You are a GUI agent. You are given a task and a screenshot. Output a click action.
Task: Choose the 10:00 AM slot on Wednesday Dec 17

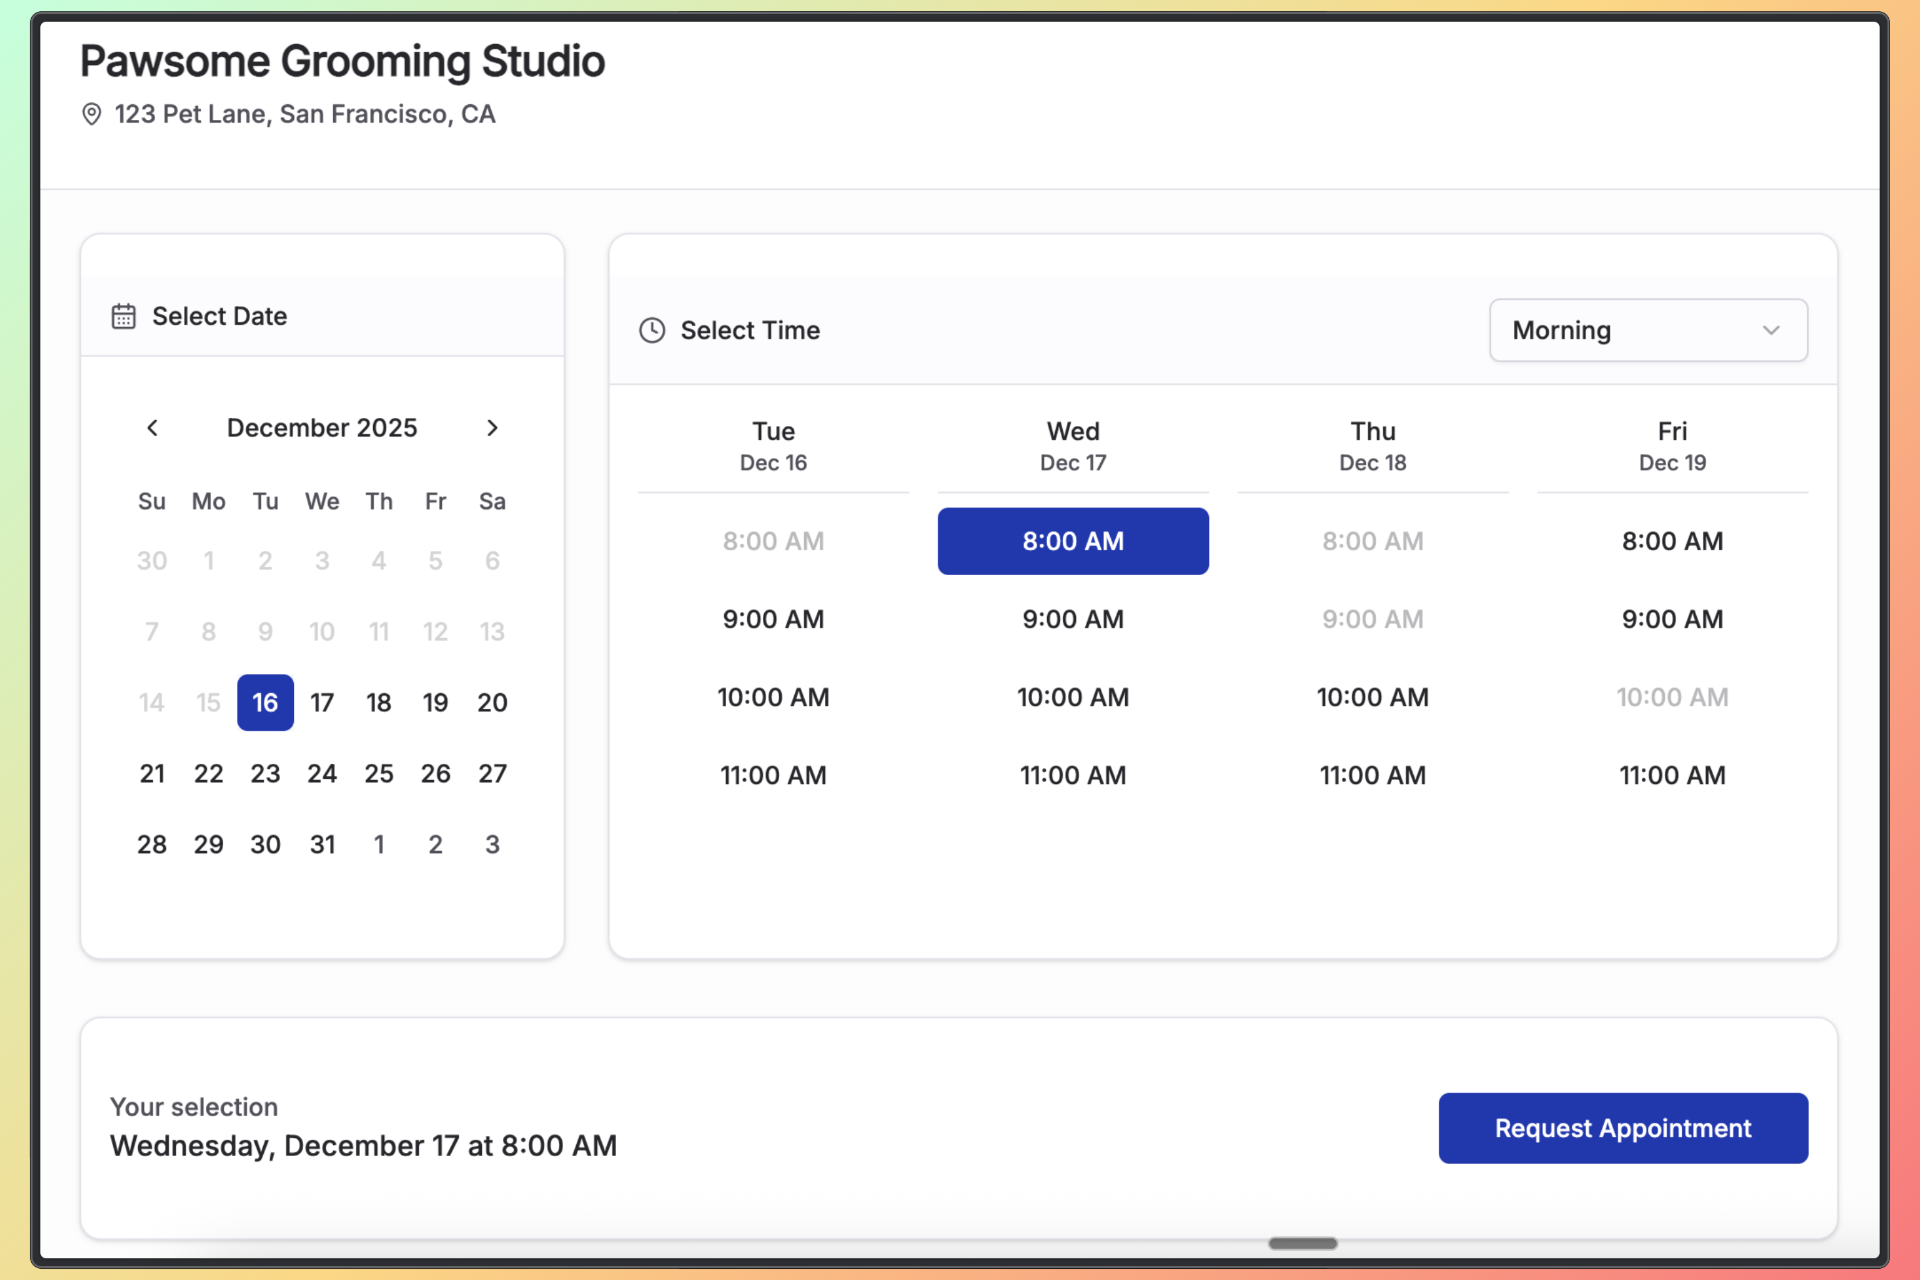tap(1072, 697)
